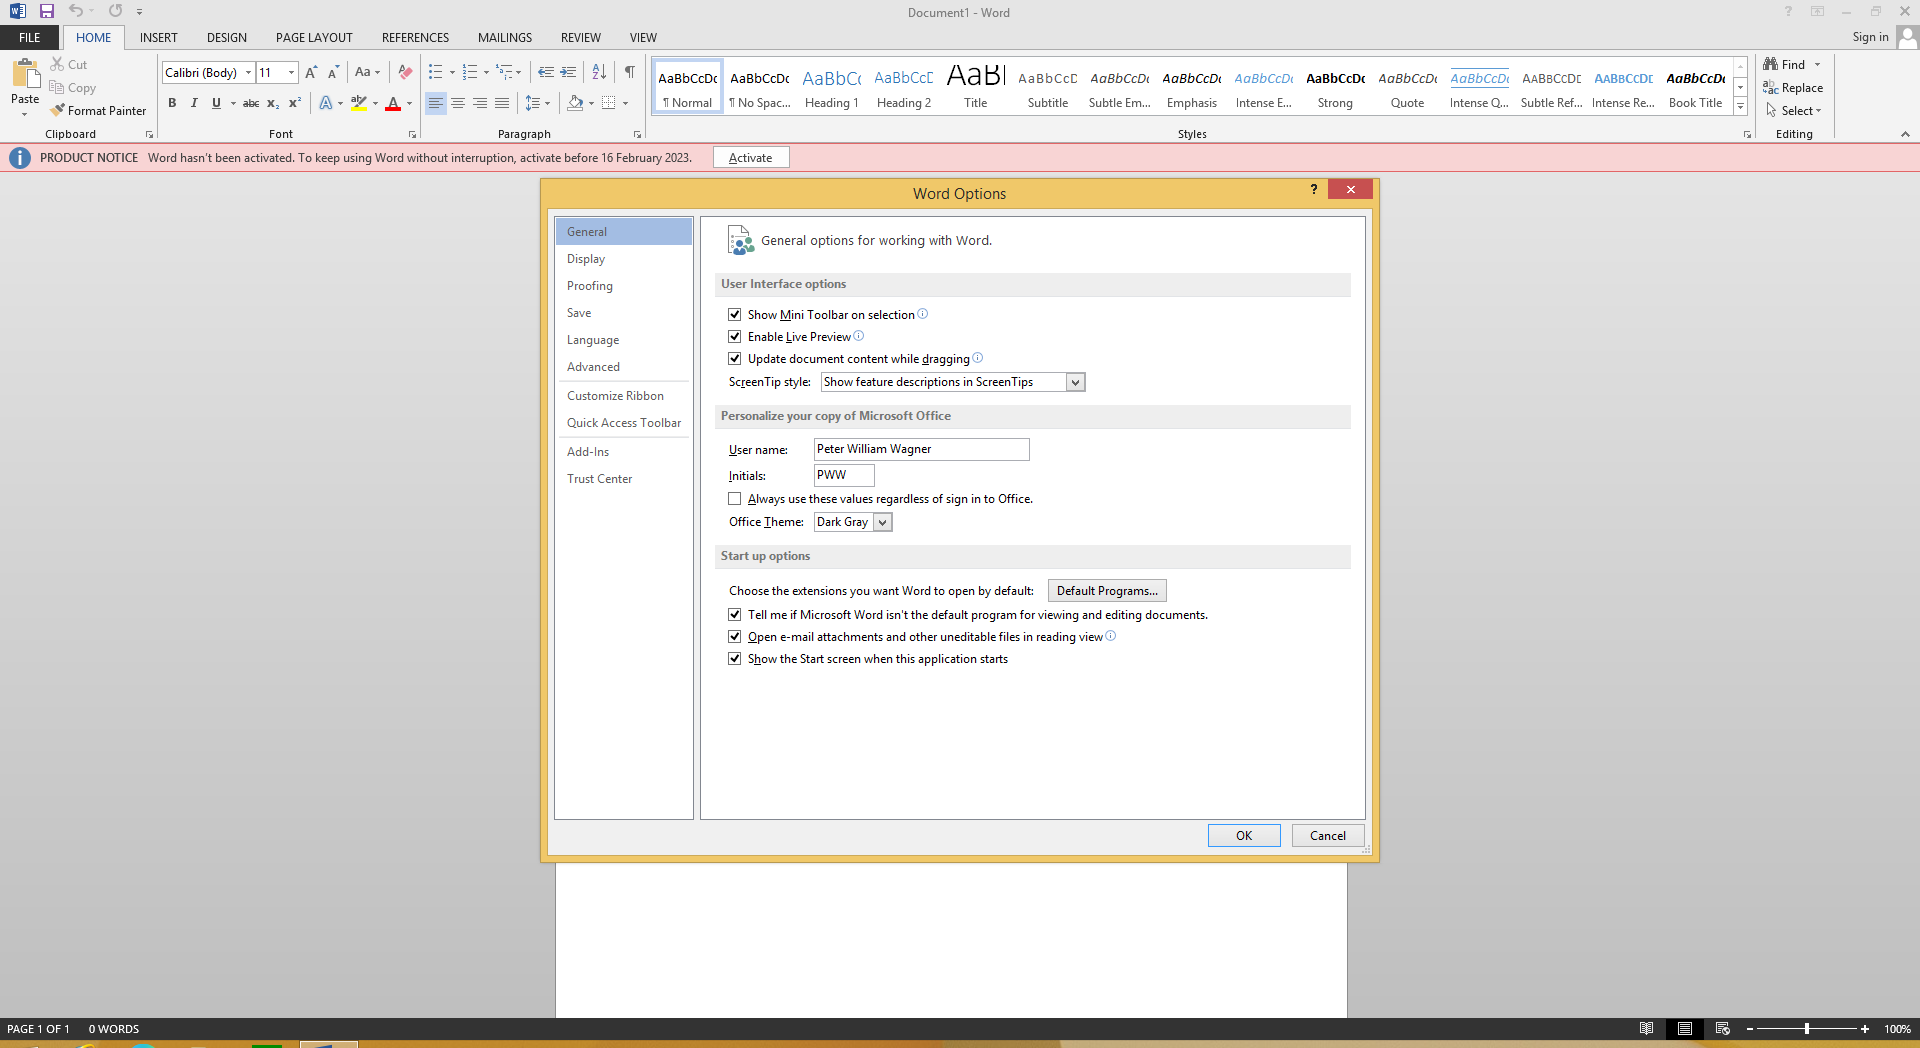This screenshot has height=1048, width=1920.
Task: Uncheck Show Mini Toolbar on selection
Action: coord(735,314)
